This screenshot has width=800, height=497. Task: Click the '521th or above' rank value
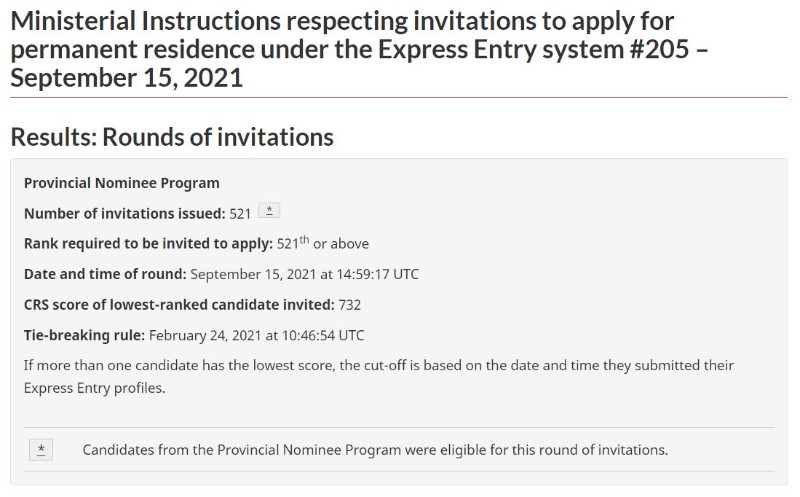tap(323, 243)
